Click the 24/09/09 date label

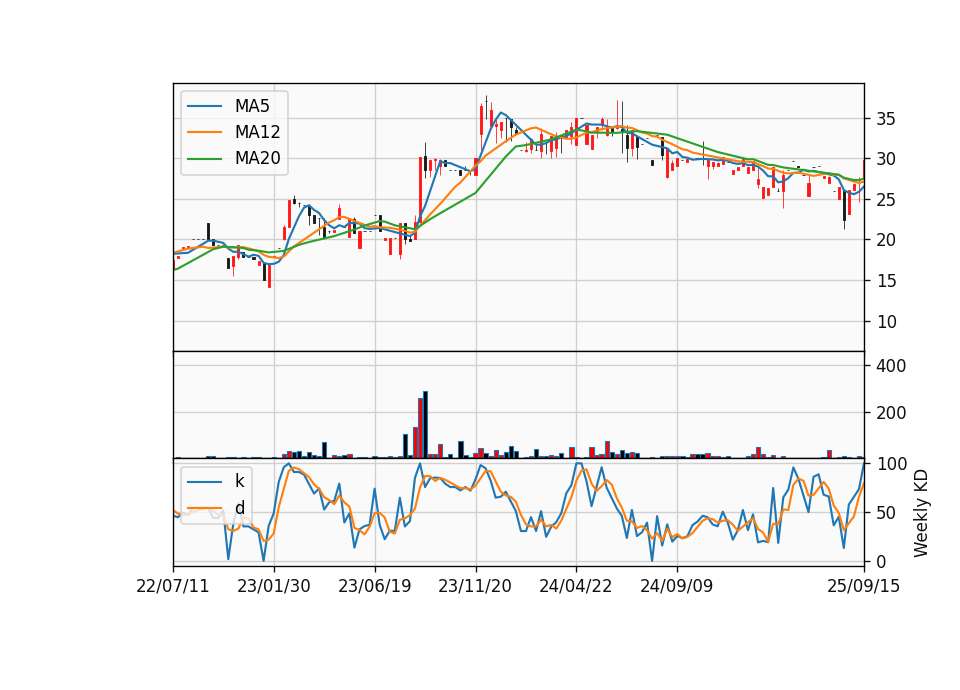[677, 586]
